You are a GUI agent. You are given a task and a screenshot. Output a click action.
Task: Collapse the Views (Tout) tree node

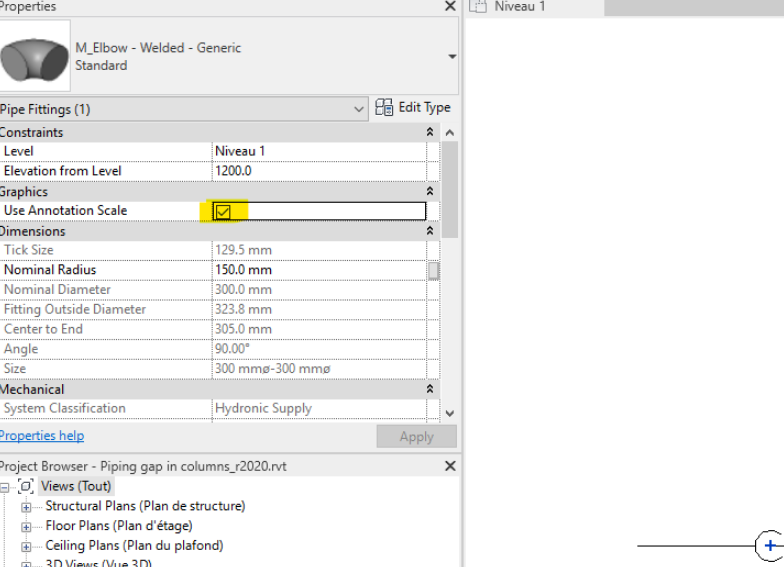4,486
